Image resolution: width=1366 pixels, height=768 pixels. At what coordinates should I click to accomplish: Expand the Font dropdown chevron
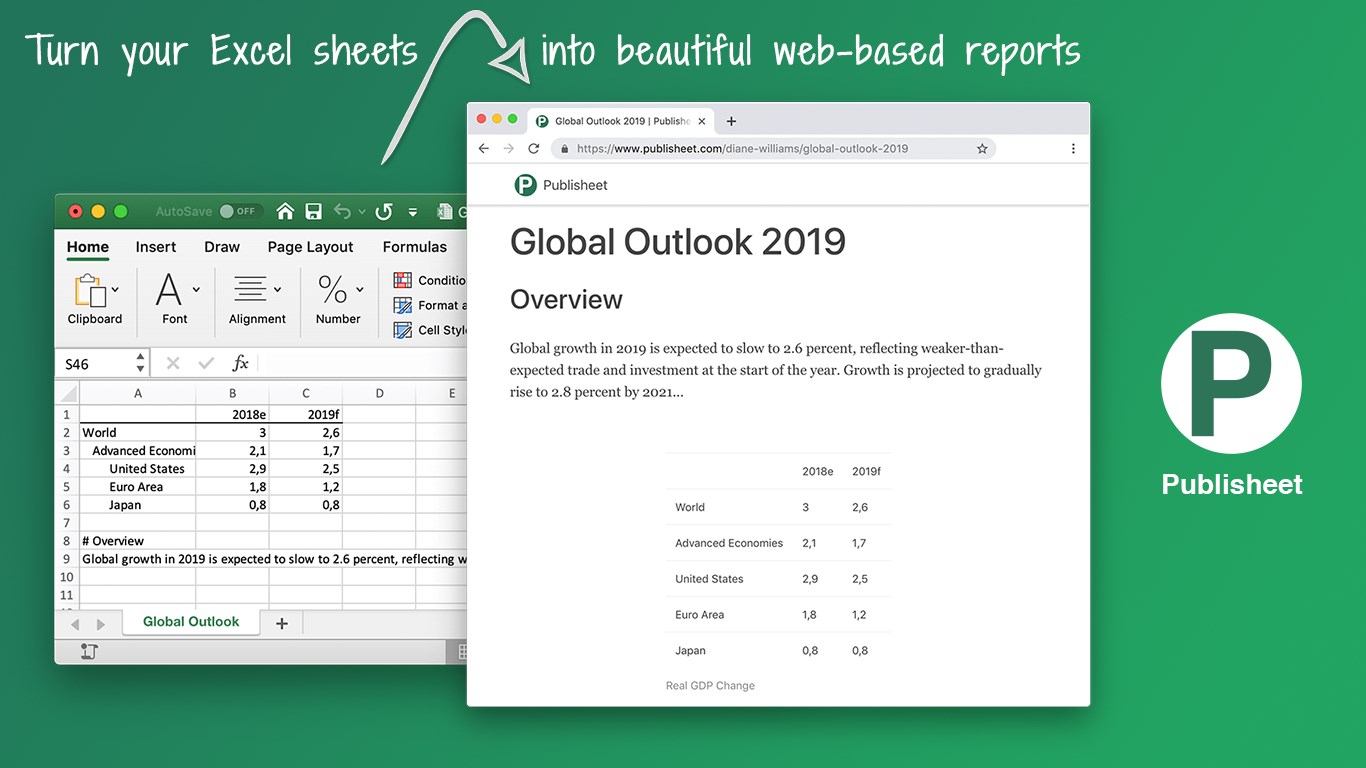pos(196,289)
